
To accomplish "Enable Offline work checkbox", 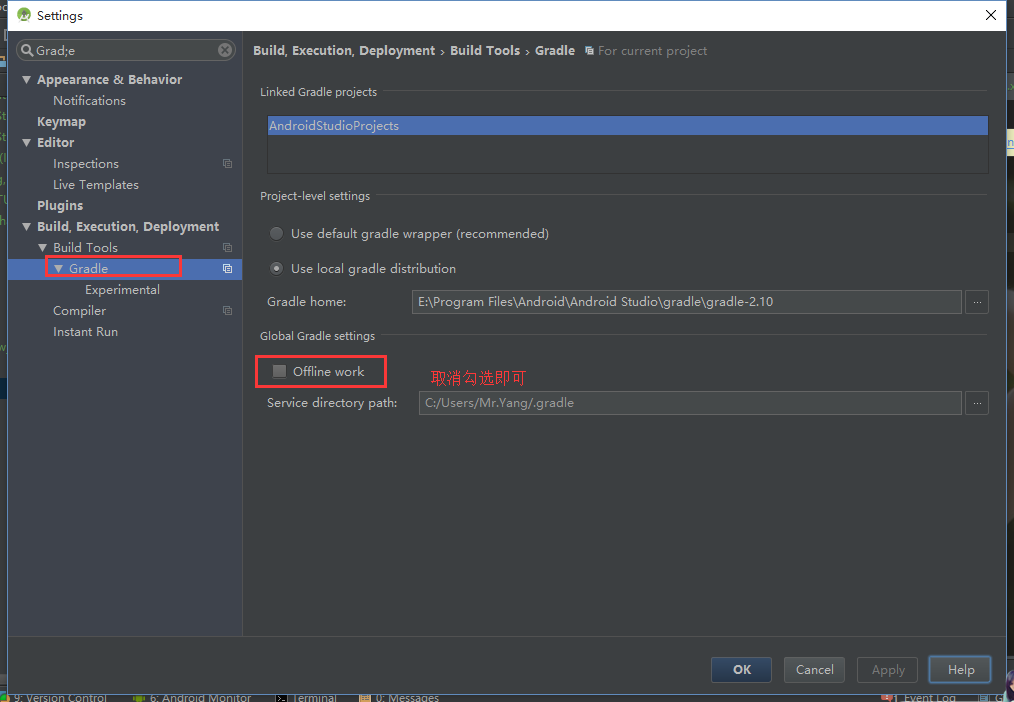I will pyautogui.click(x=279, y=370).
